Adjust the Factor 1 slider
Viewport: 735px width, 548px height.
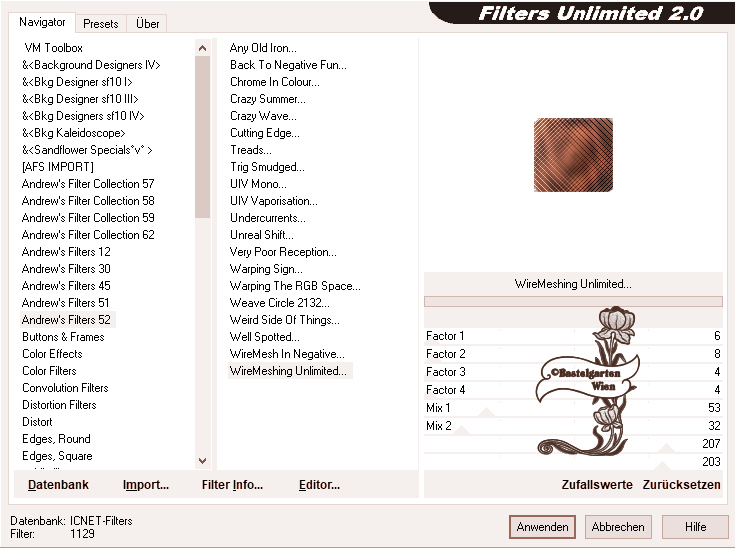point(573,336)
